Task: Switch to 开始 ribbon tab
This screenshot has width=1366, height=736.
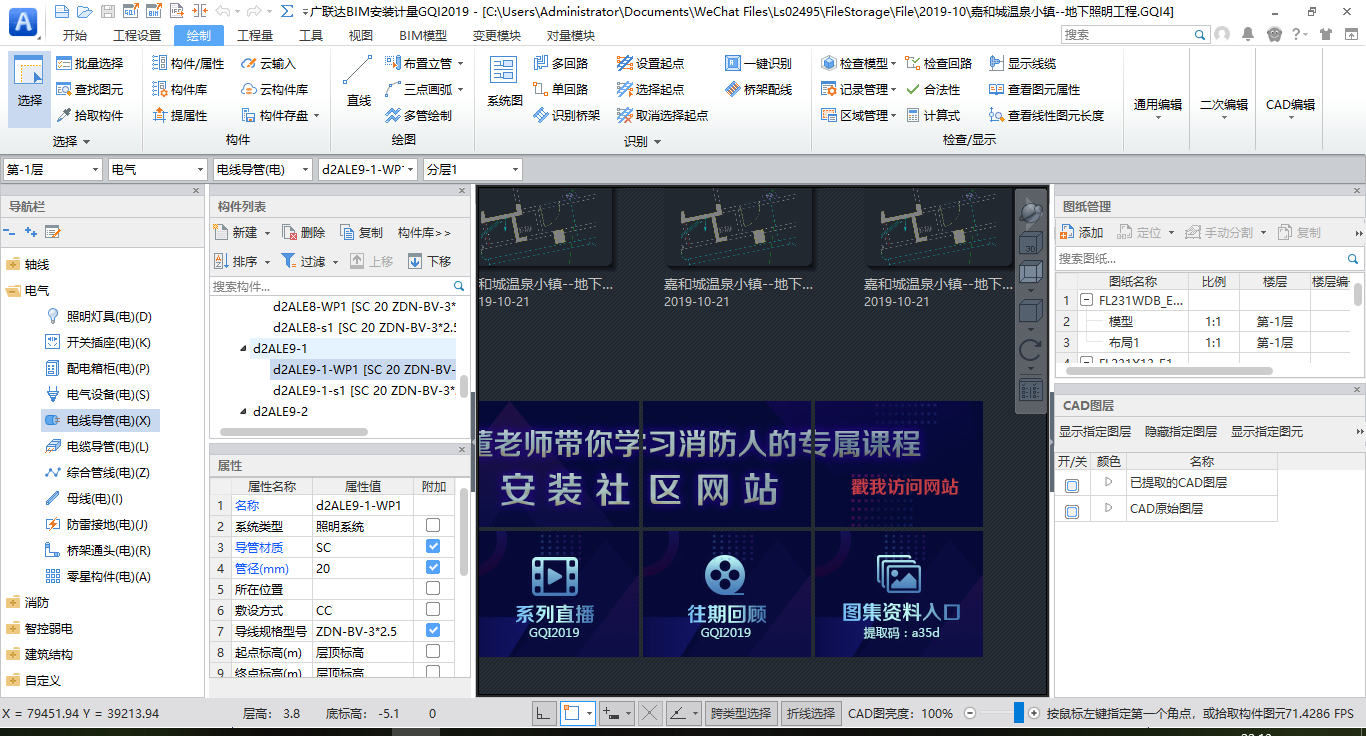Action: pyautogui.click(x=75, y=35)
